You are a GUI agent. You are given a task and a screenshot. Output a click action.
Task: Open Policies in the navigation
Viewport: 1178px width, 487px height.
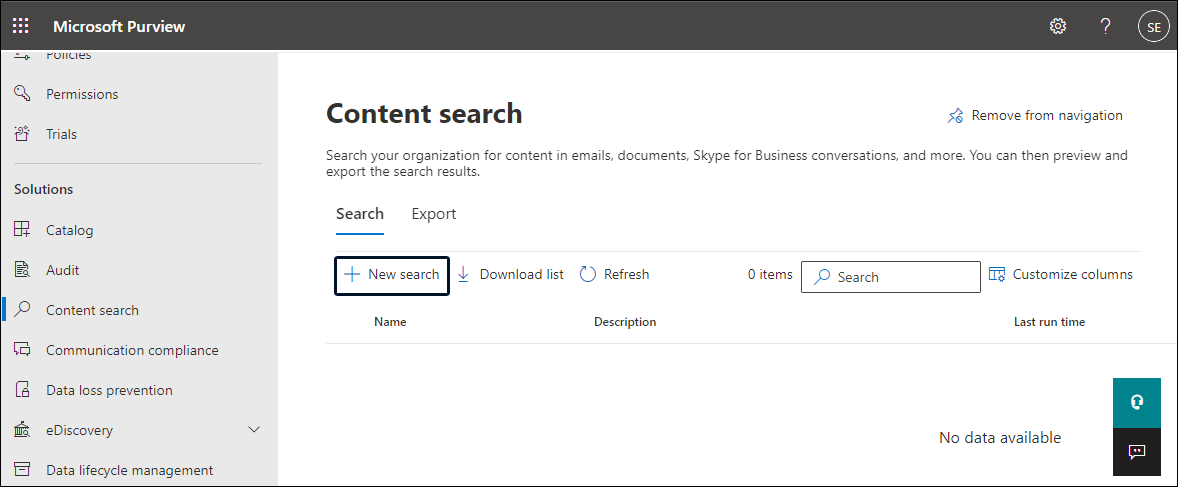pos(68,55)
